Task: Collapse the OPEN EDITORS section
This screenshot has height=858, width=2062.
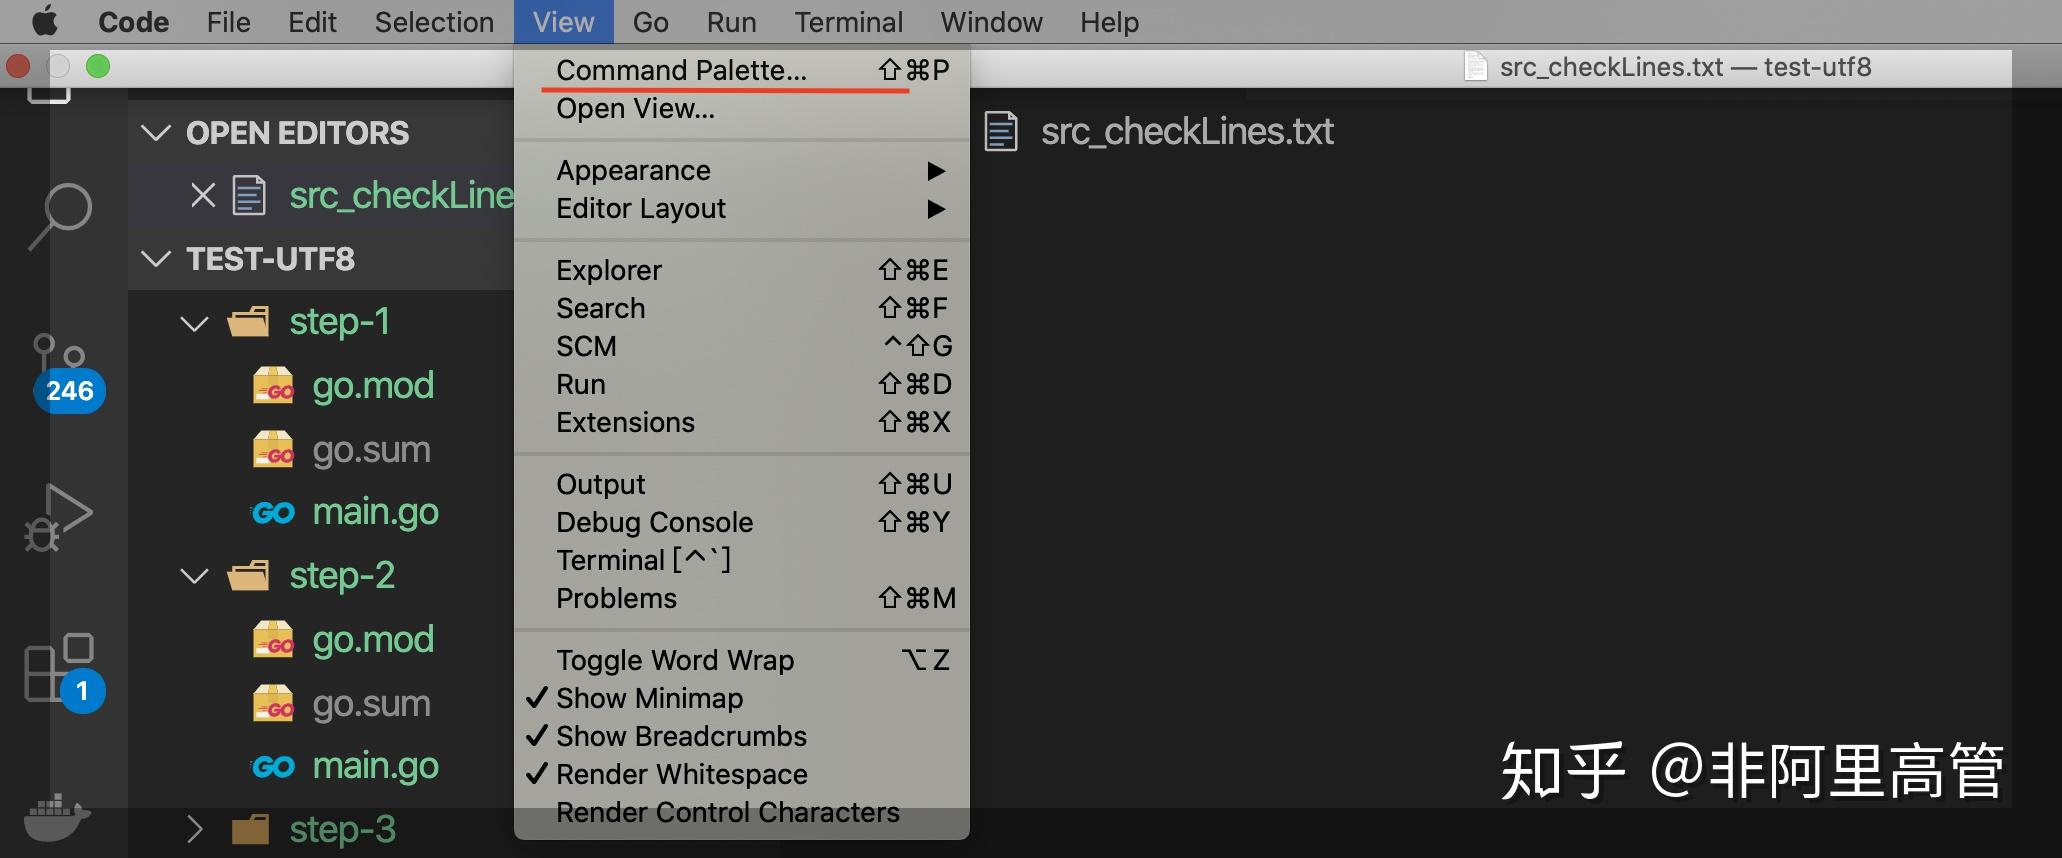Action: (156, 133)
